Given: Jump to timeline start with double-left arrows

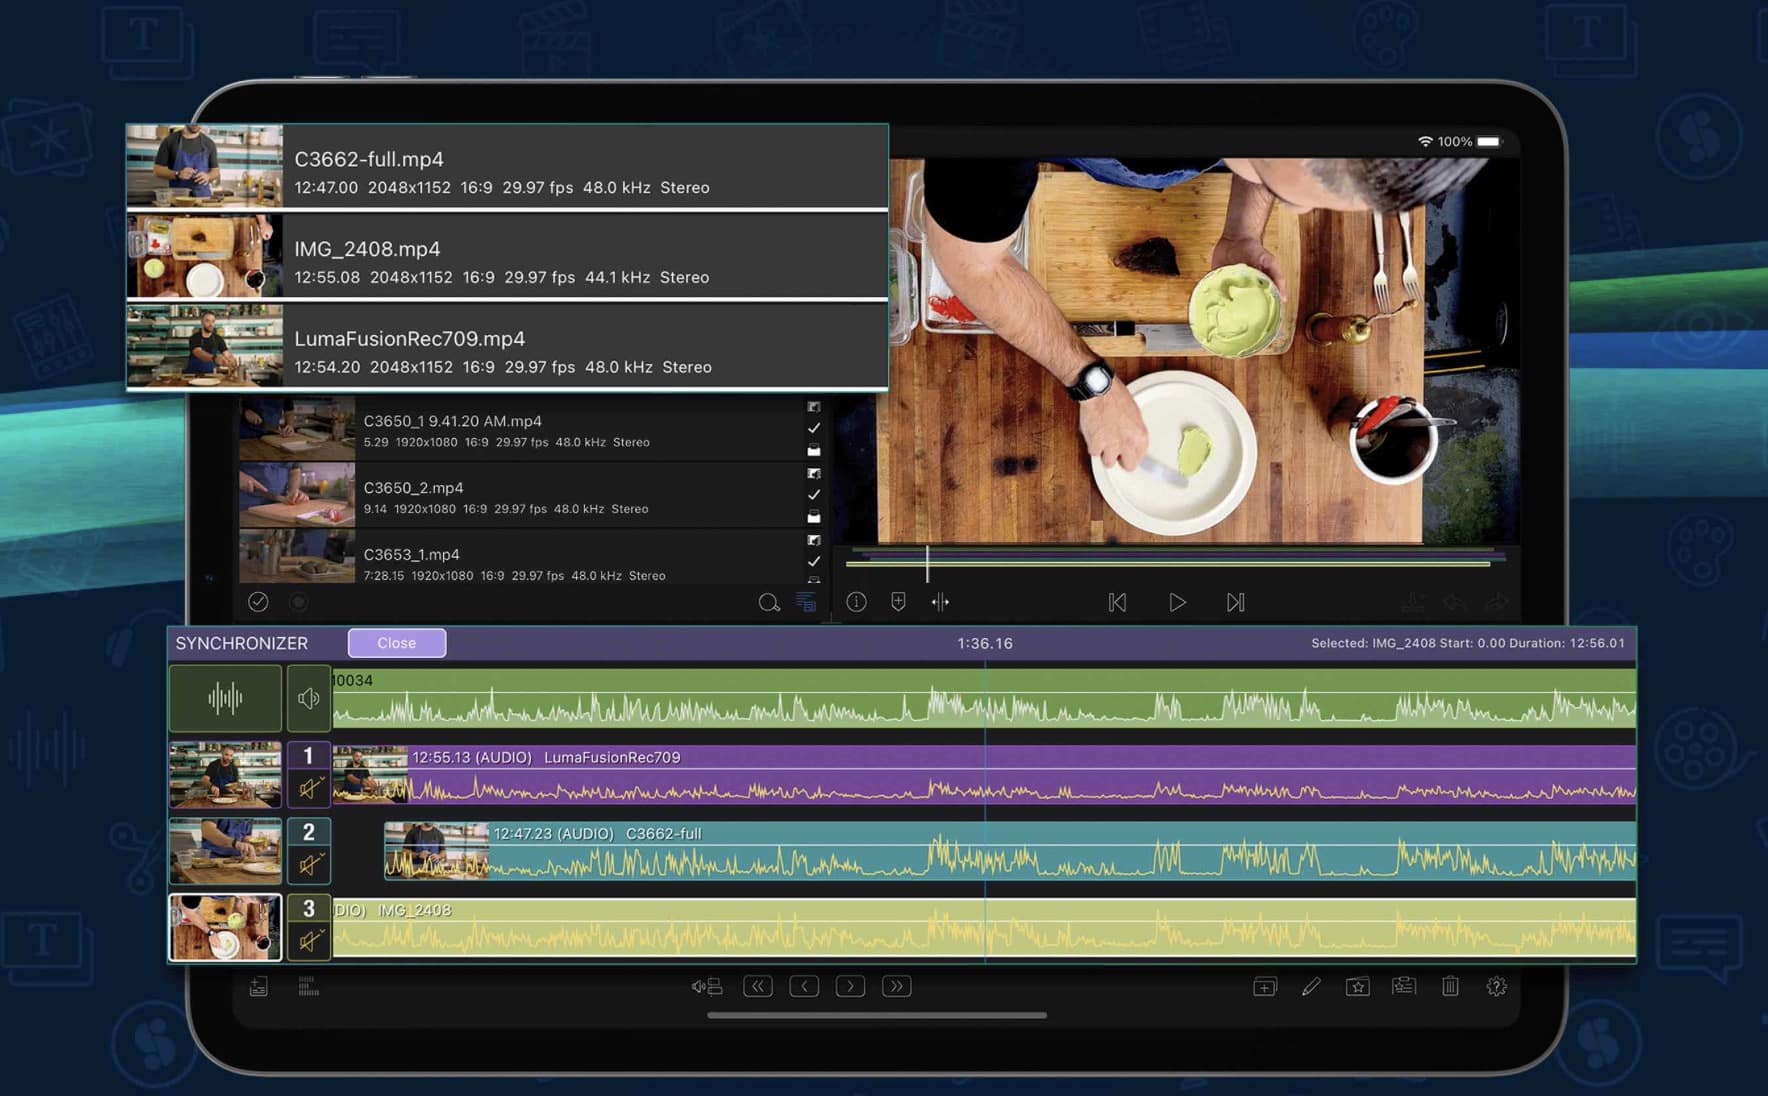Looking at the screenshot, I should [x=758, y=987].
